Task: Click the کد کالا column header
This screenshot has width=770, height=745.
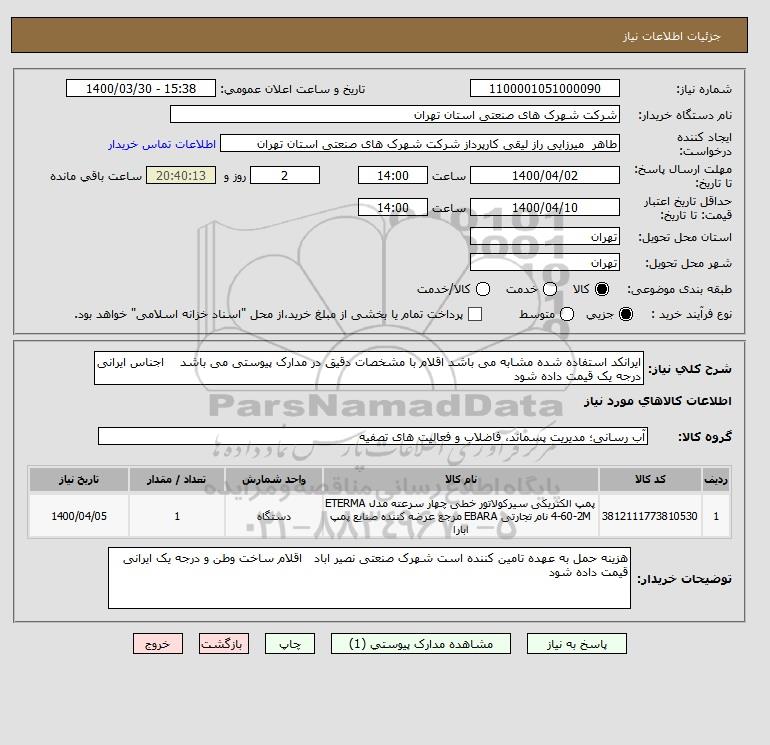Action: point(650,479)
